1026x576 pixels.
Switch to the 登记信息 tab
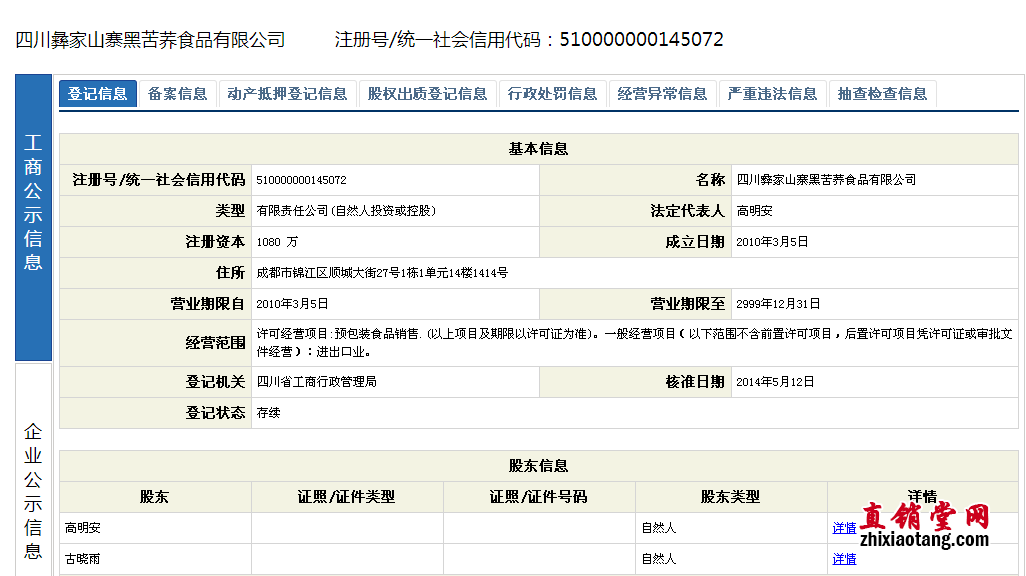98,94
